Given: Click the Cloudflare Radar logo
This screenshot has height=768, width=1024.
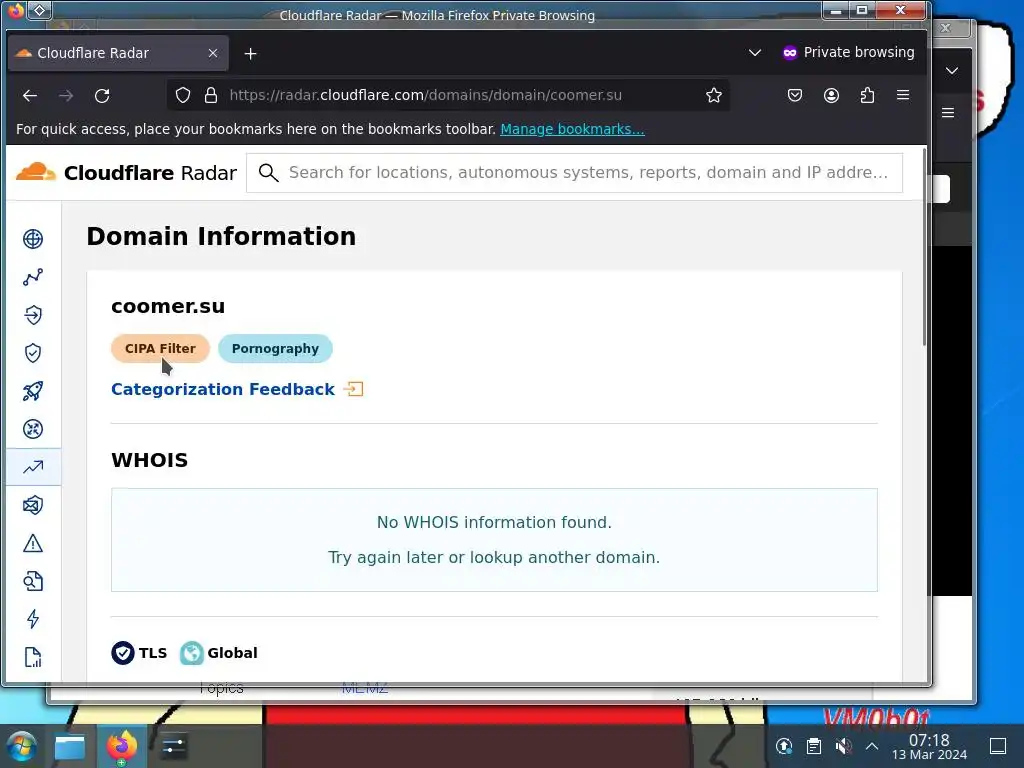Looking at the screenshot, I should [126, 172].
